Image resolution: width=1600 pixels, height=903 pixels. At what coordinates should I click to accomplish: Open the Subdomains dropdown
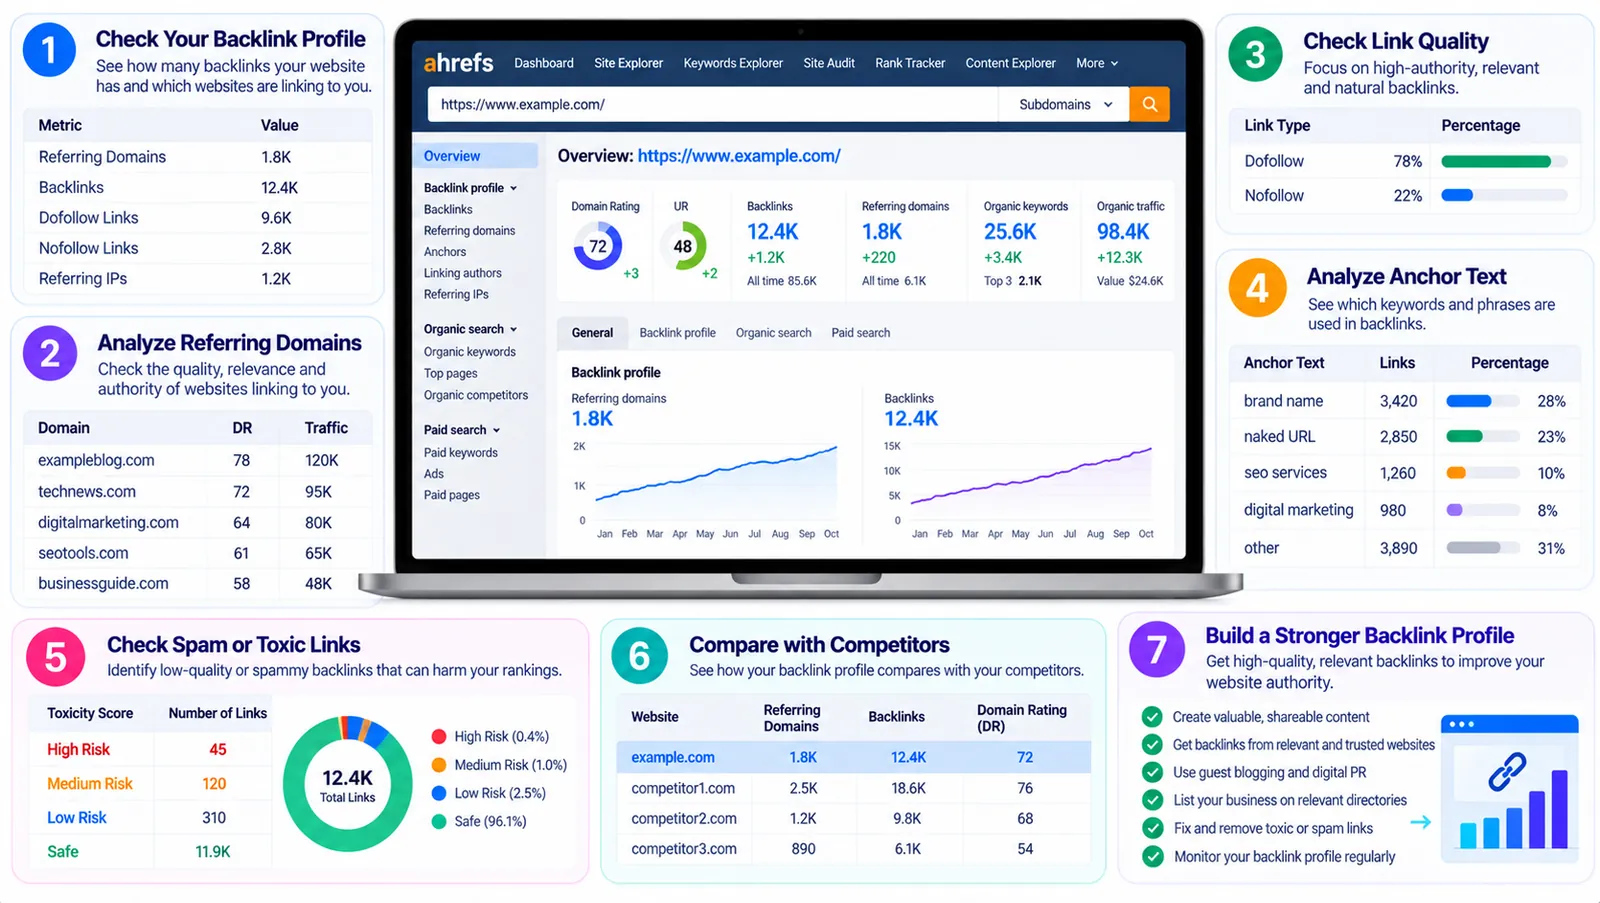1064,104
